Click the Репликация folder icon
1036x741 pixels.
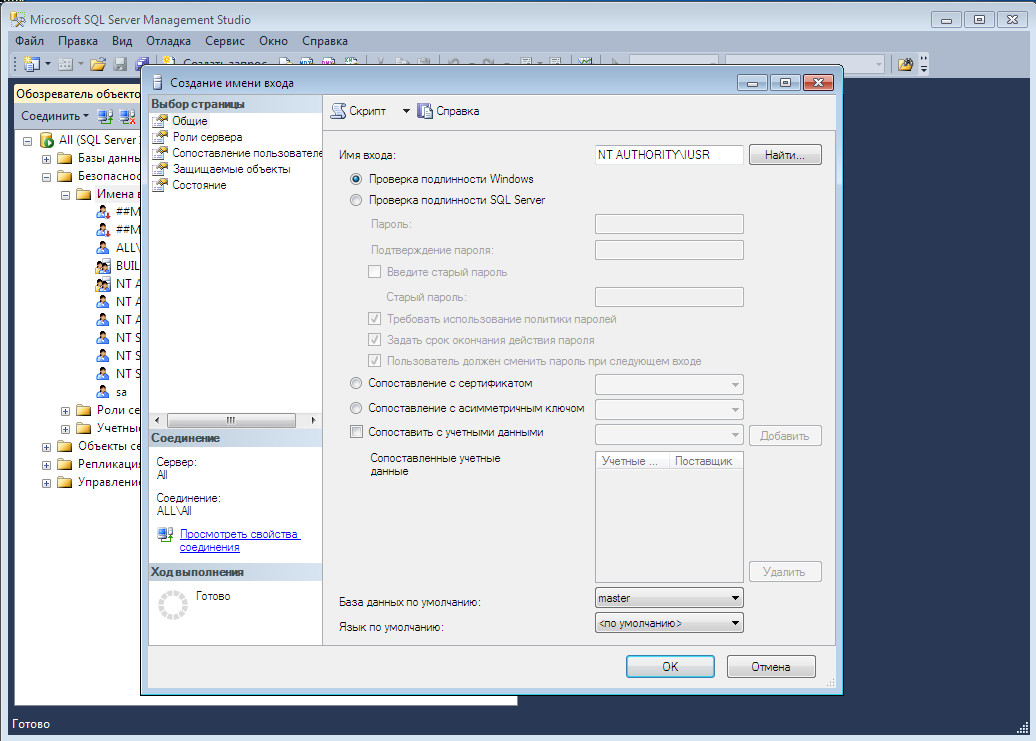(x=65, y=464)
